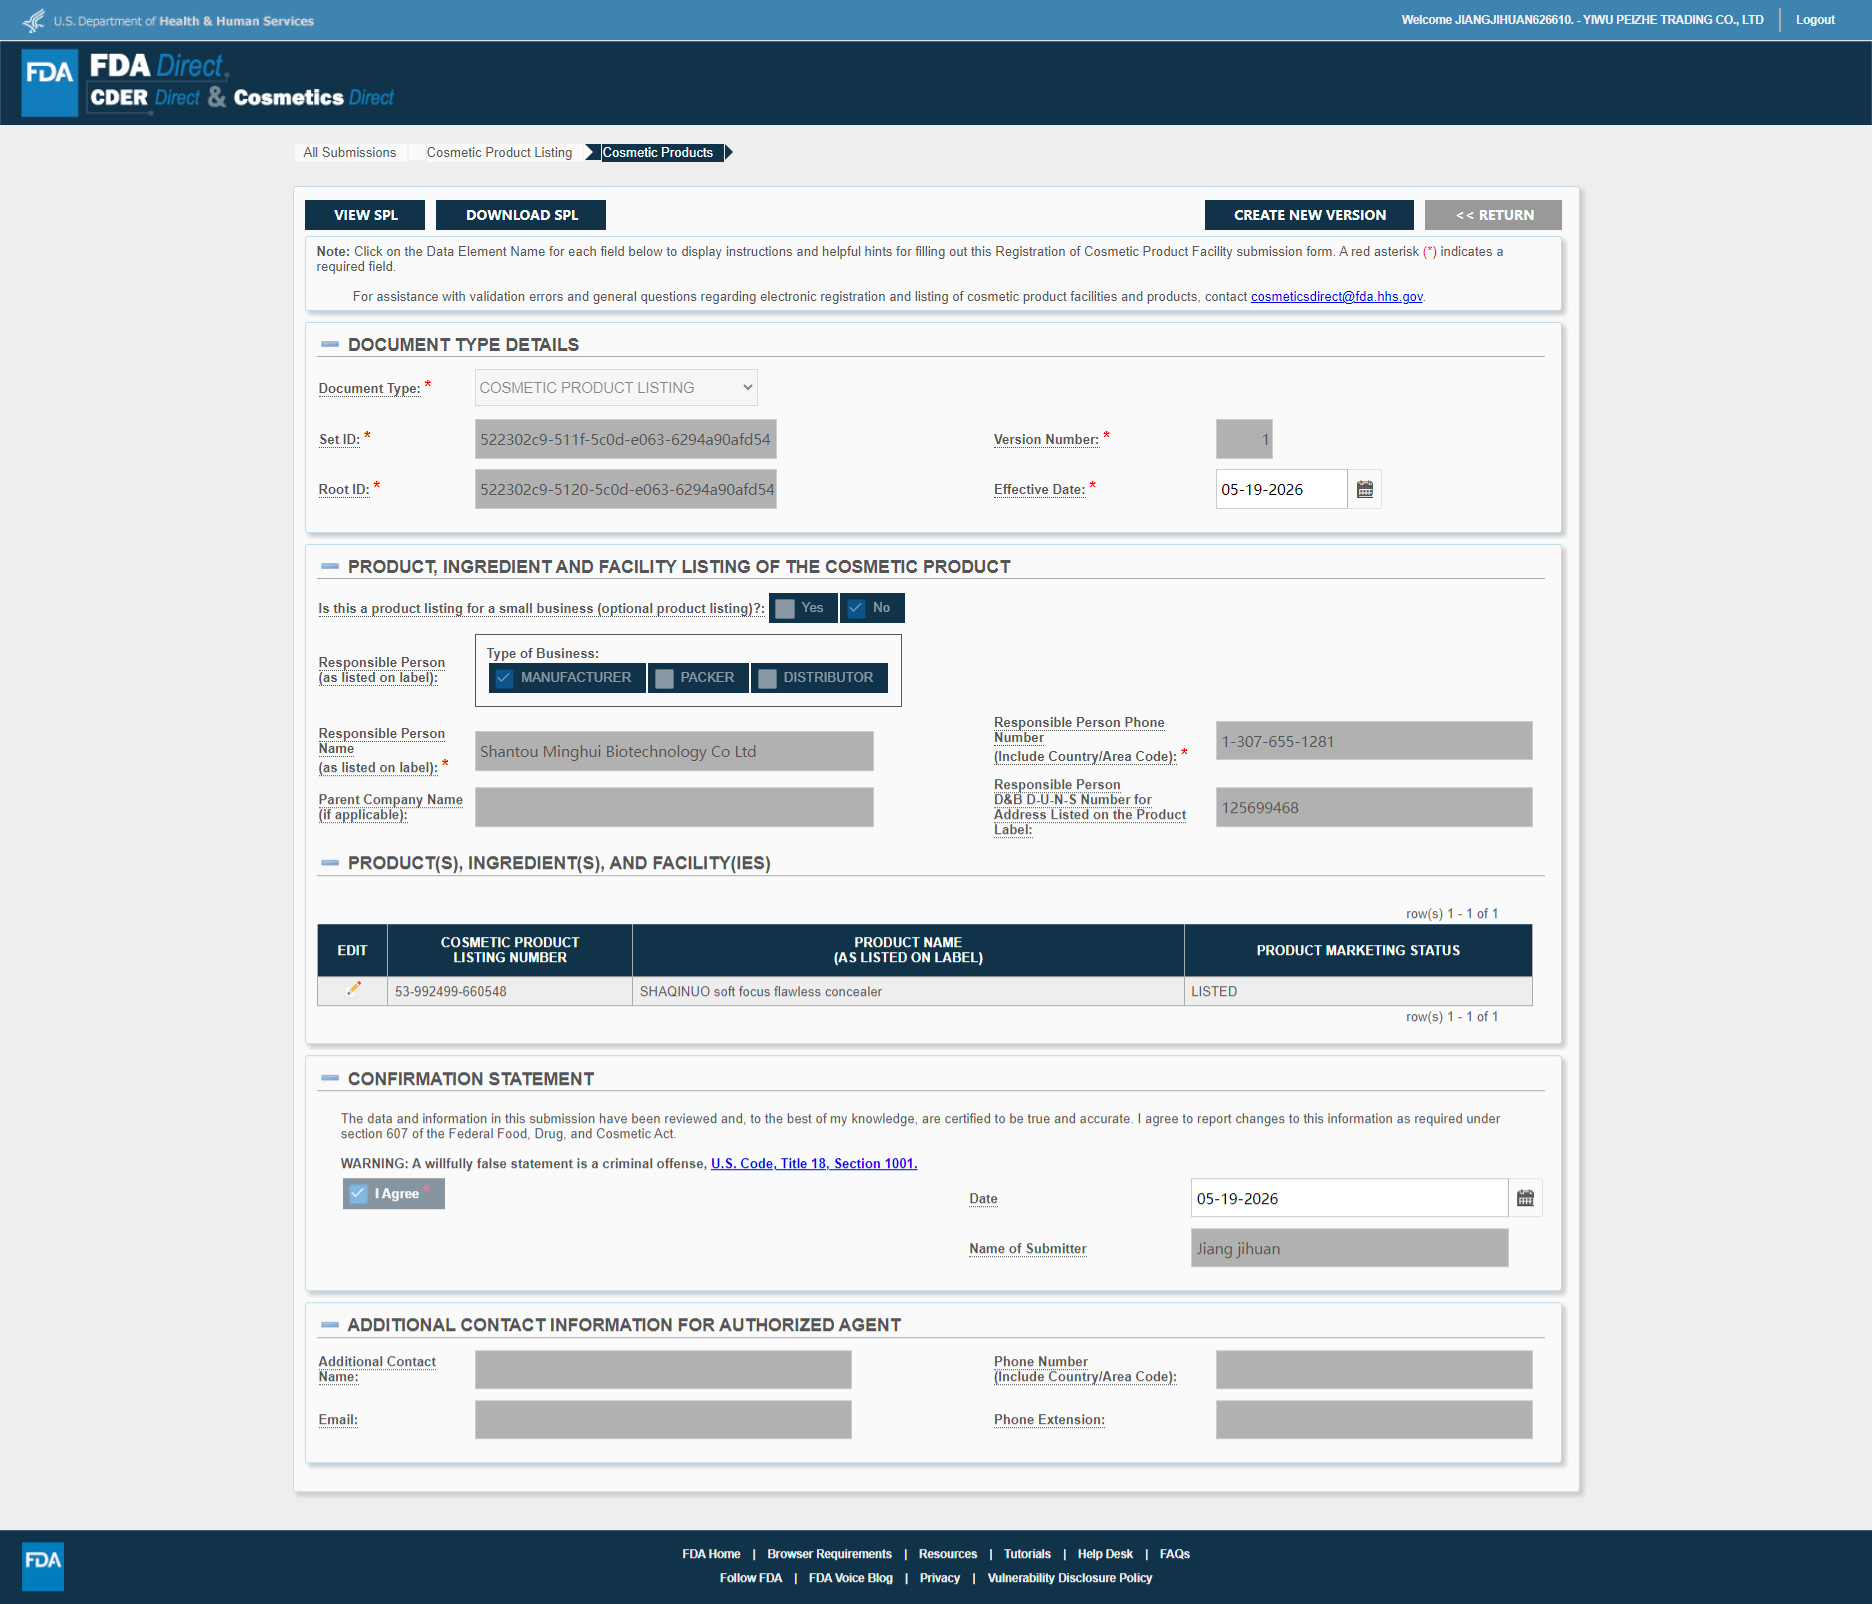Click the Download SPL button

[x=521, y=215]
